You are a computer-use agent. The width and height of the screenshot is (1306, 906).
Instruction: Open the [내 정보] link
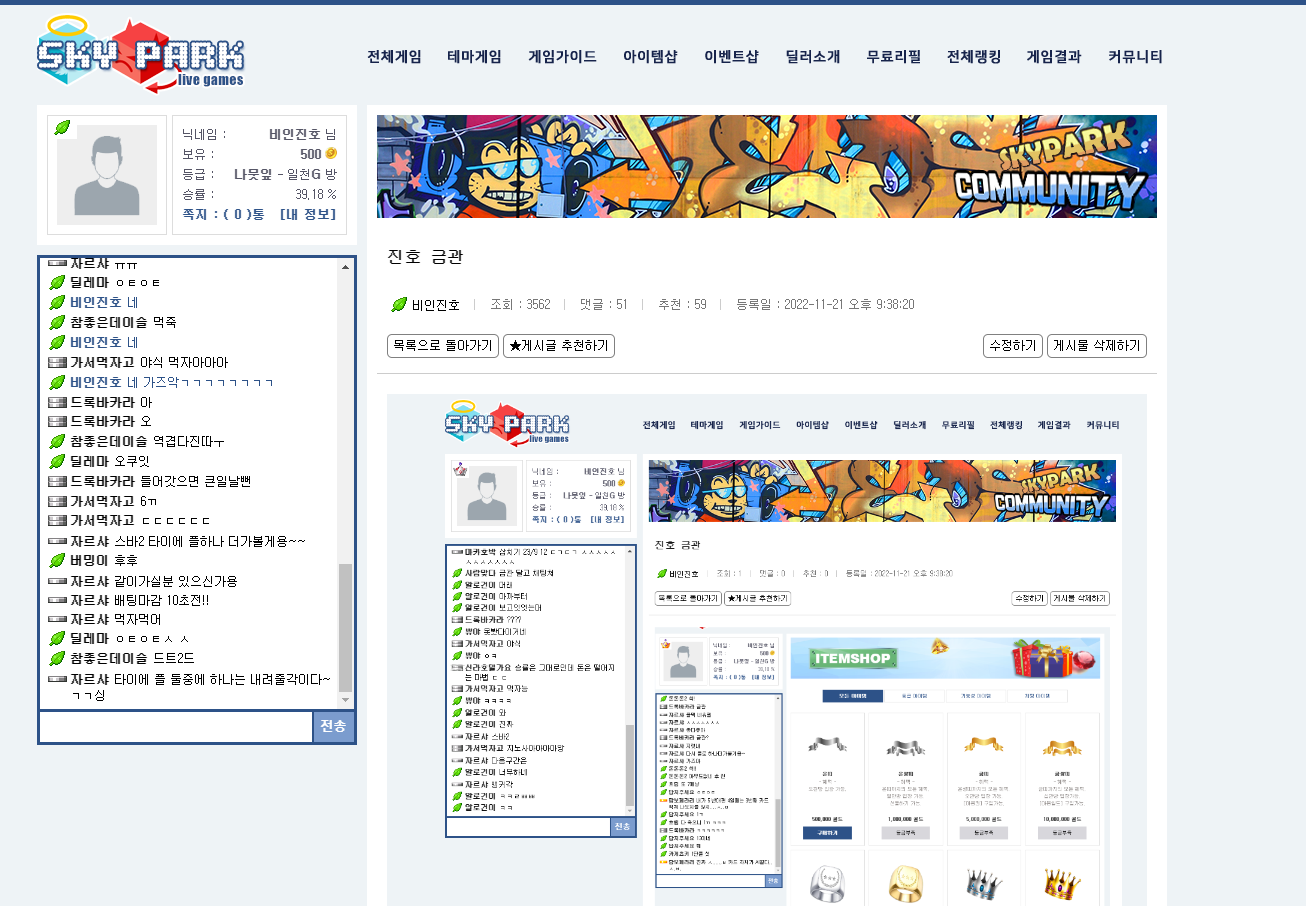308,214
